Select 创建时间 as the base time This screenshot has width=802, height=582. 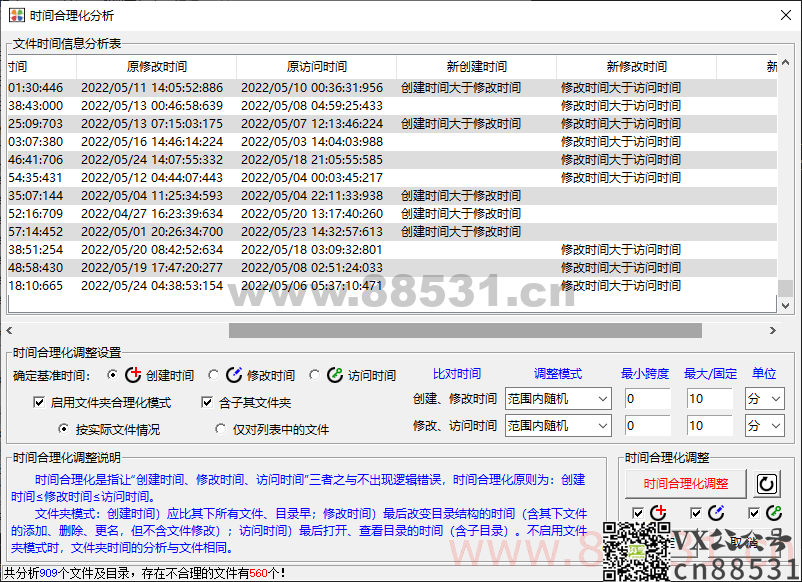pos(113,375)
